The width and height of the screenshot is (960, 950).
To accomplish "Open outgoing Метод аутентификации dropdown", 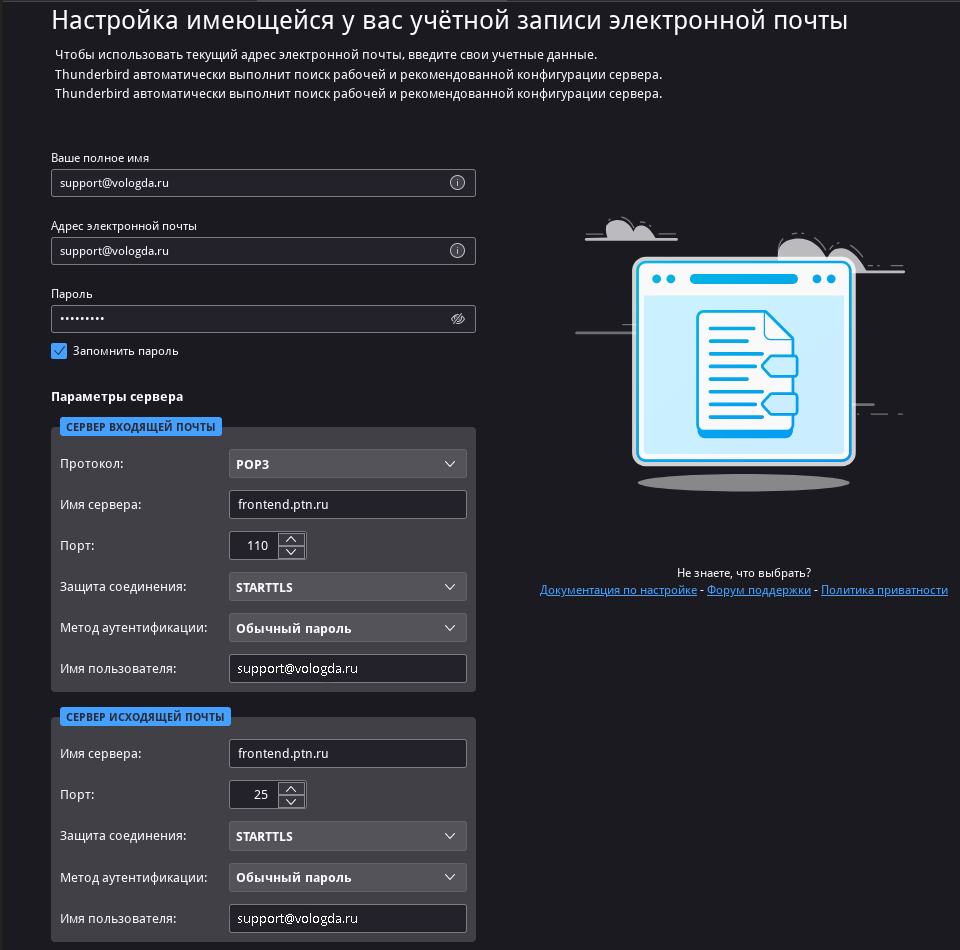I will coord(347,877).
